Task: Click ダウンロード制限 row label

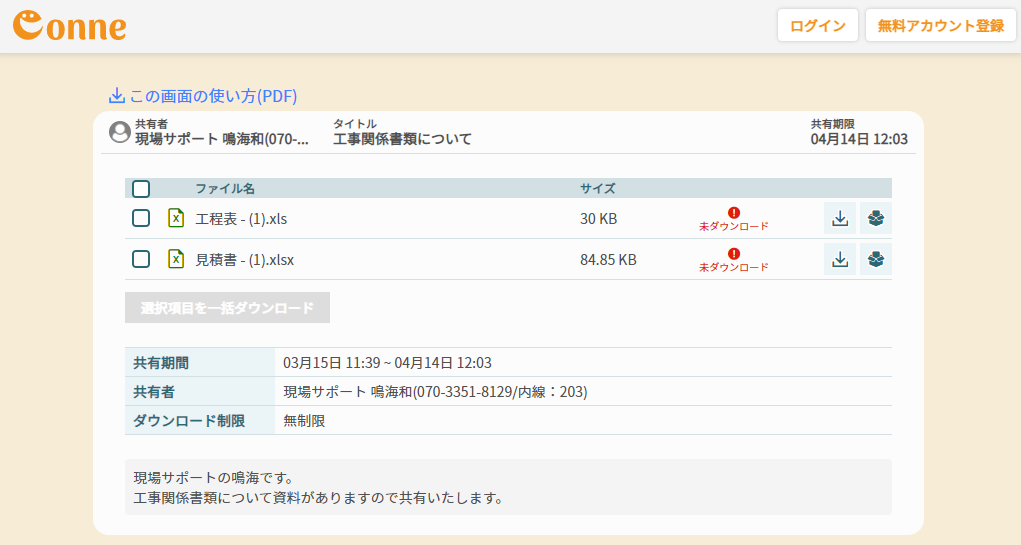Action: pos(189,421)
